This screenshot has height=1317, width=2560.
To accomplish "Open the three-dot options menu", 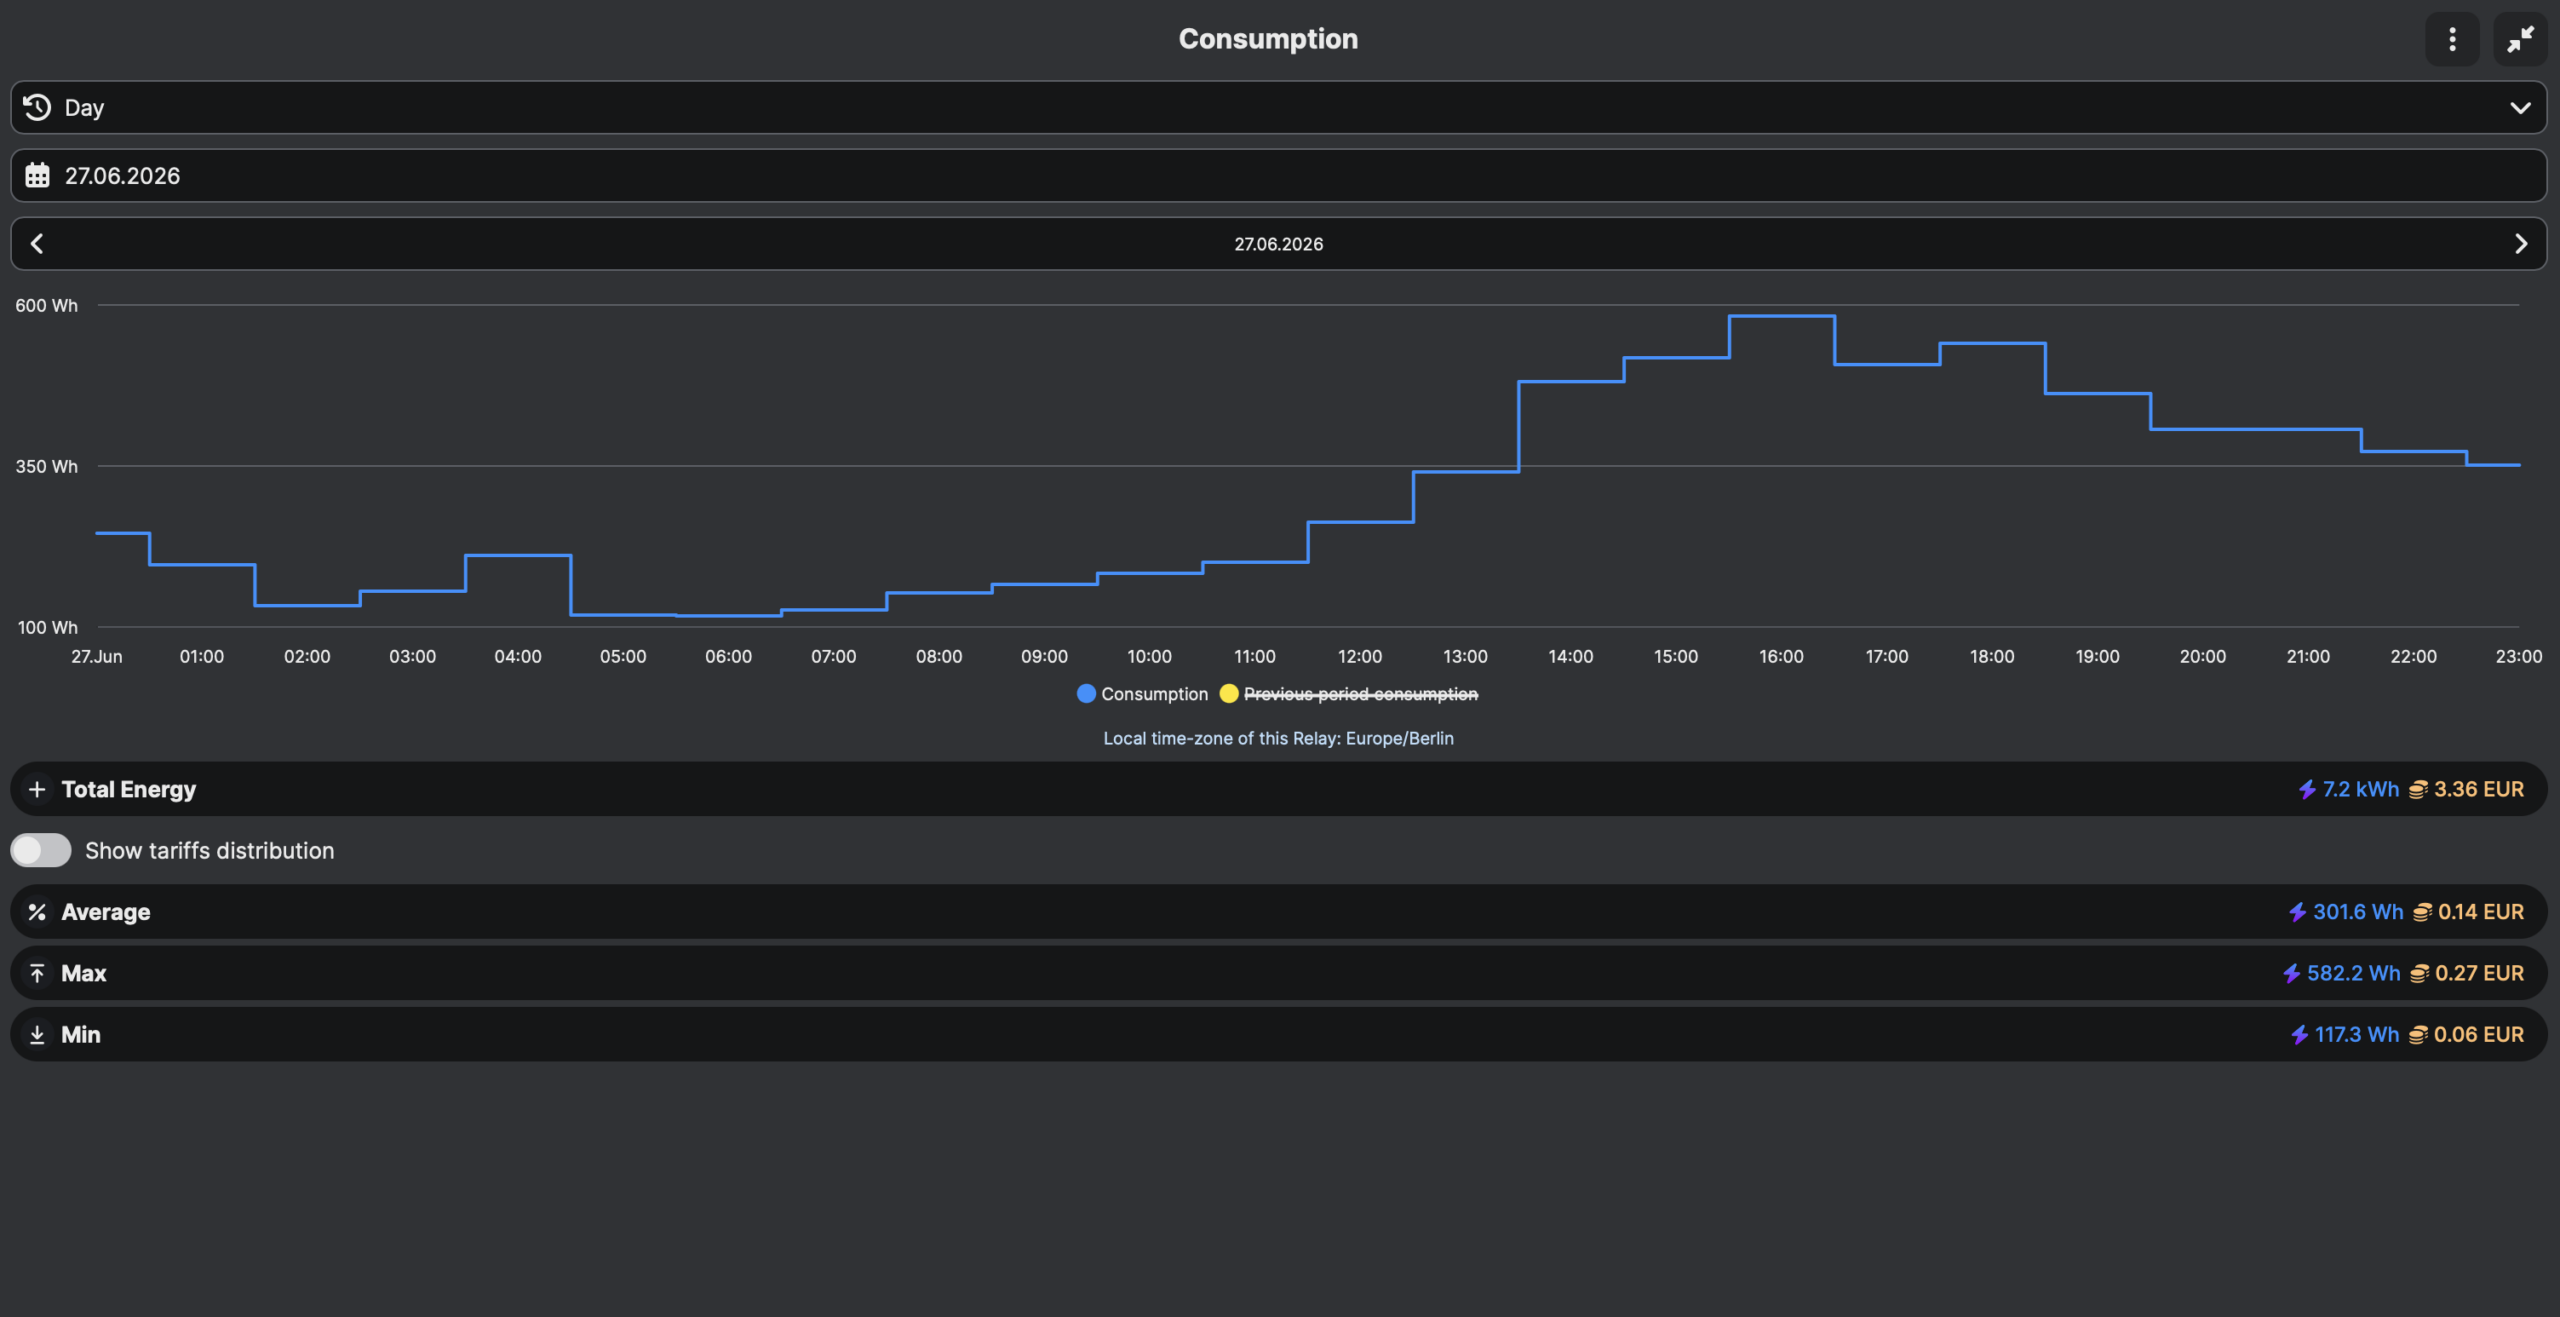I will [2451, 39].
